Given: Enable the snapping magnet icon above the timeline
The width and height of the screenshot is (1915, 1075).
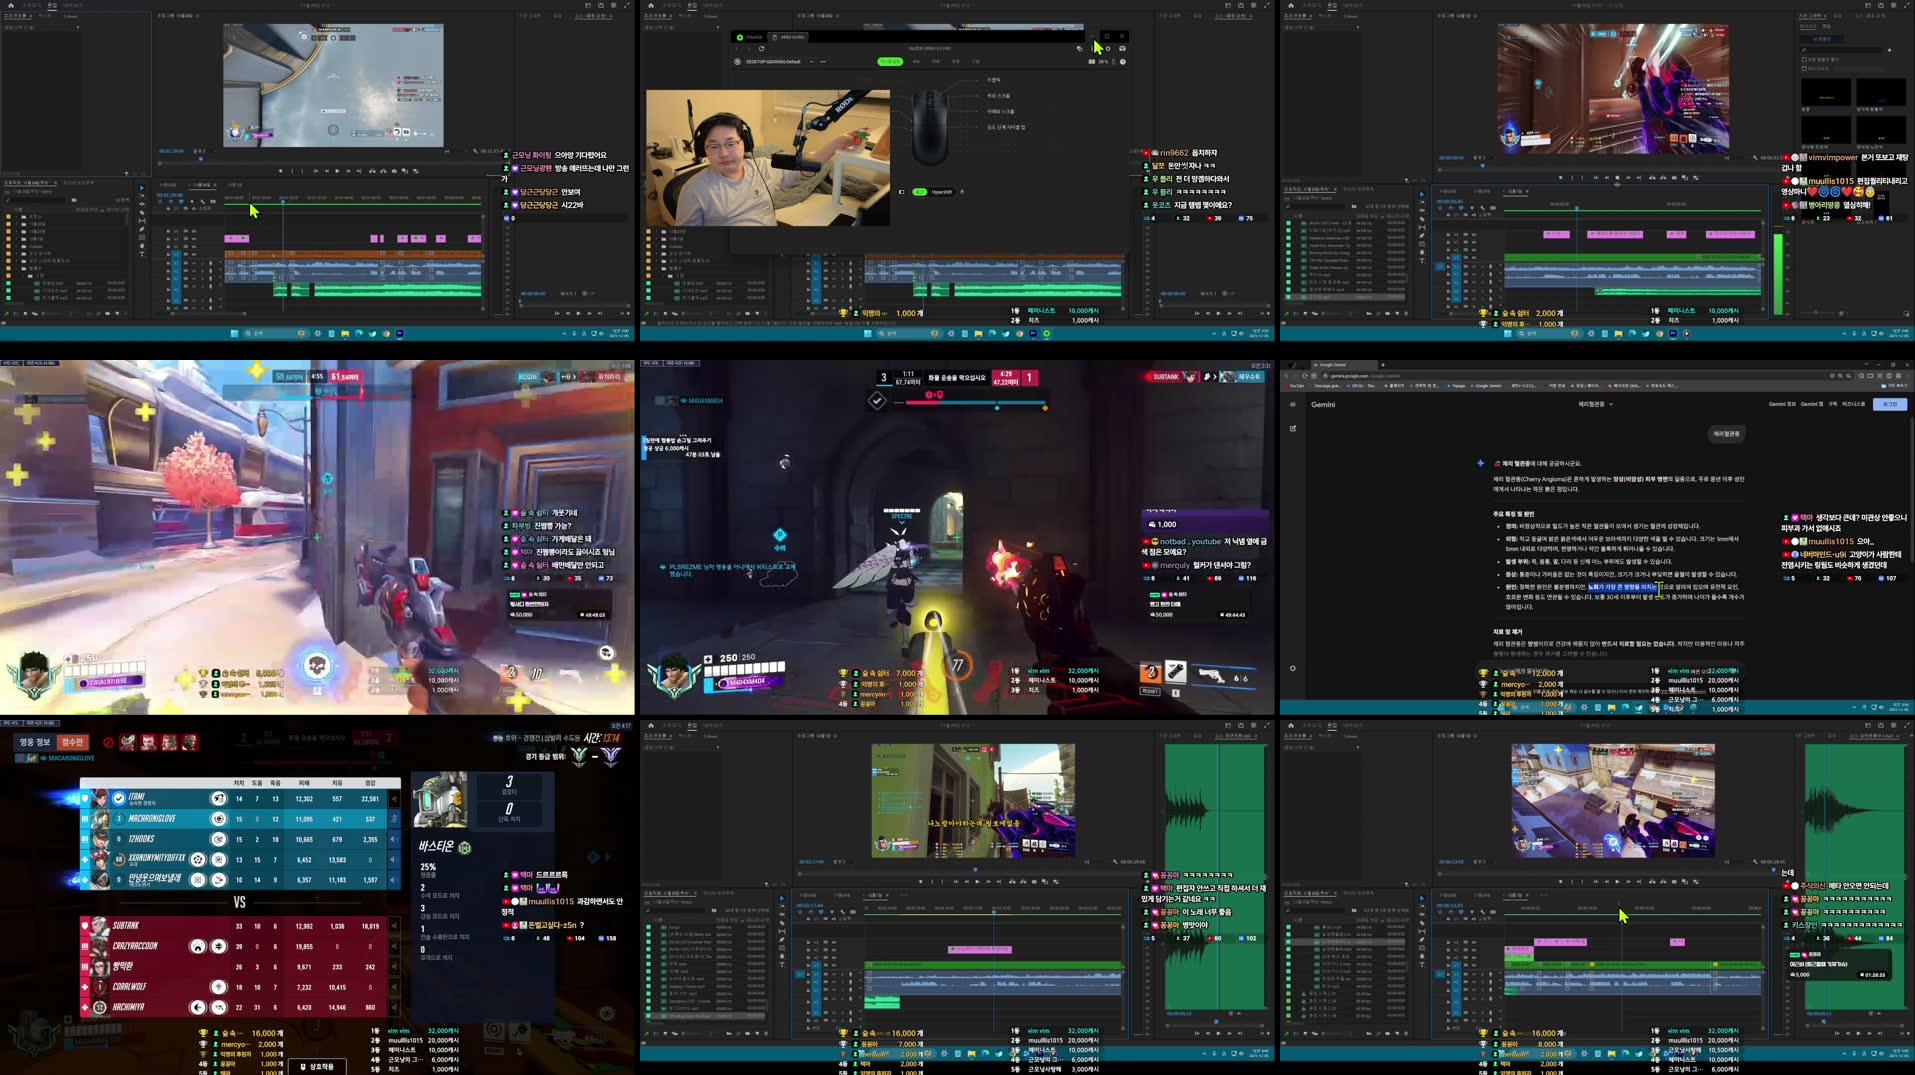Looking at the screenshot, I should click(171, 202).
